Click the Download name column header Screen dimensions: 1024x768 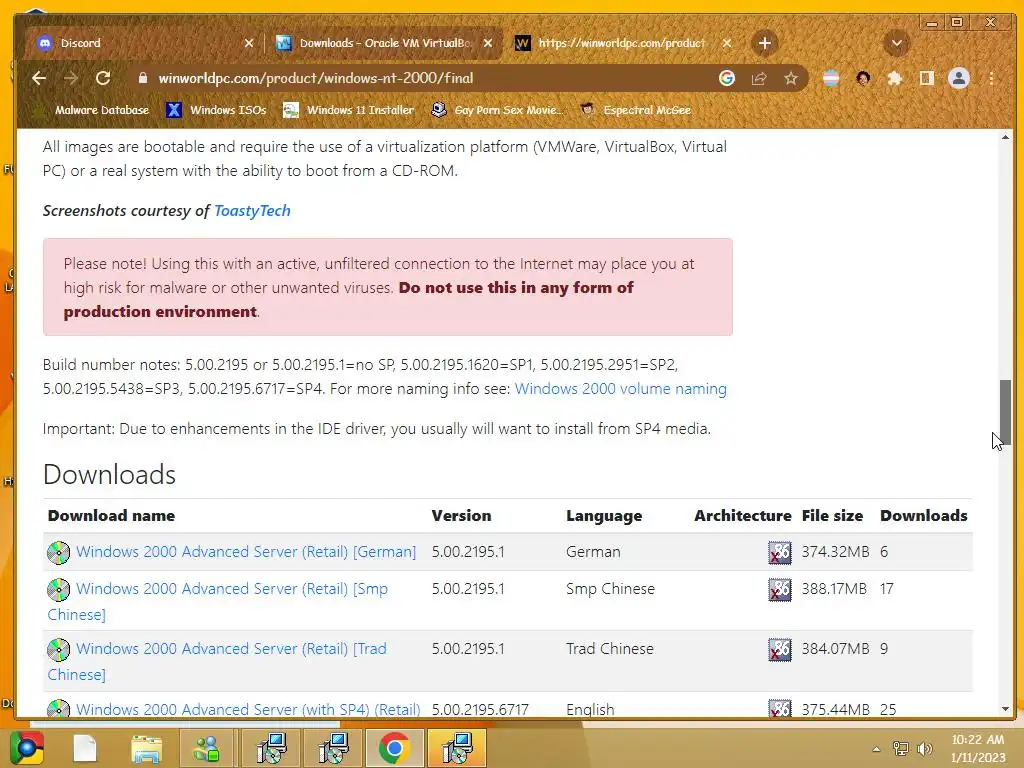(111, 515)
